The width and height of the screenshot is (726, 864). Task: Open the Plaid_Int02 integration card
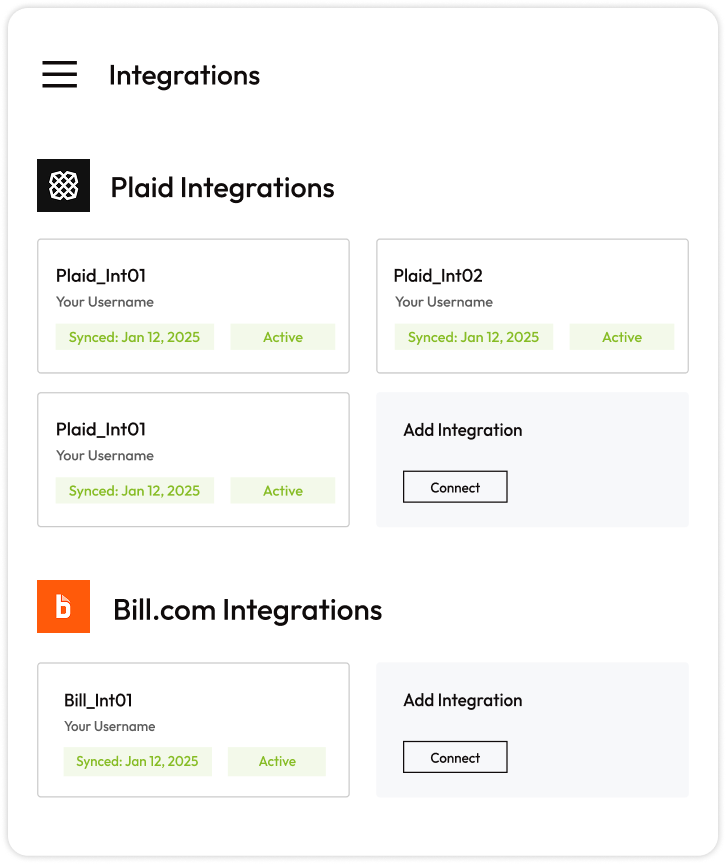(533, 306)
